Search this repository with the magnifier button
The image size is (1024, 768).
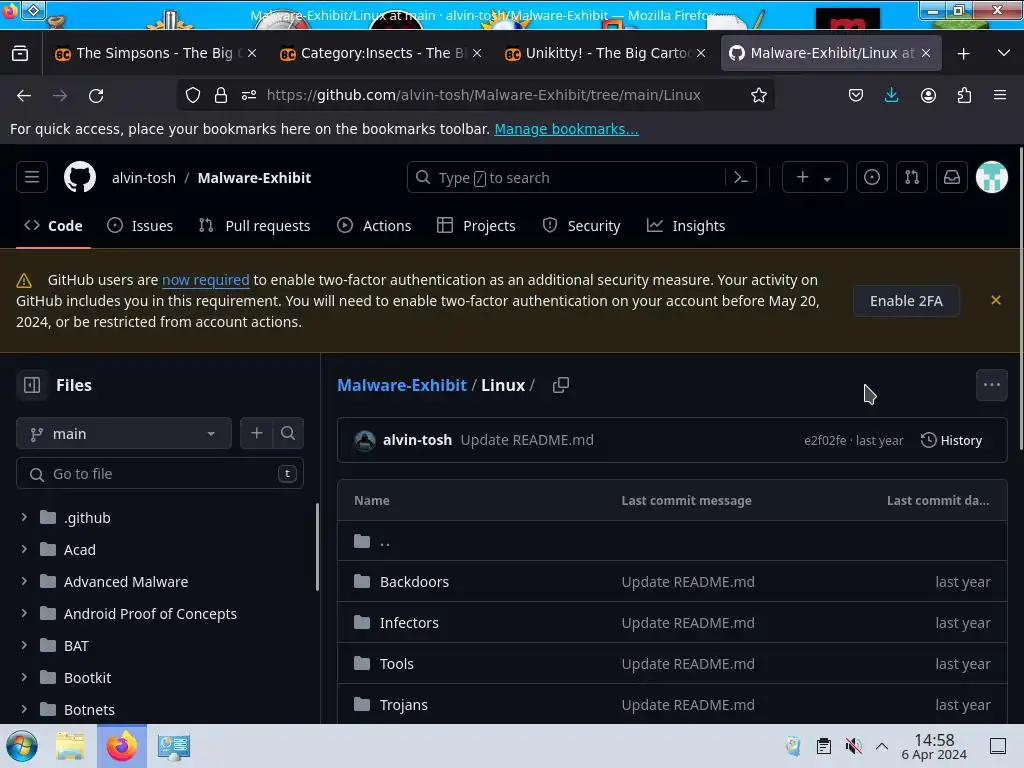pyautogui.click(x=288, y=434)
